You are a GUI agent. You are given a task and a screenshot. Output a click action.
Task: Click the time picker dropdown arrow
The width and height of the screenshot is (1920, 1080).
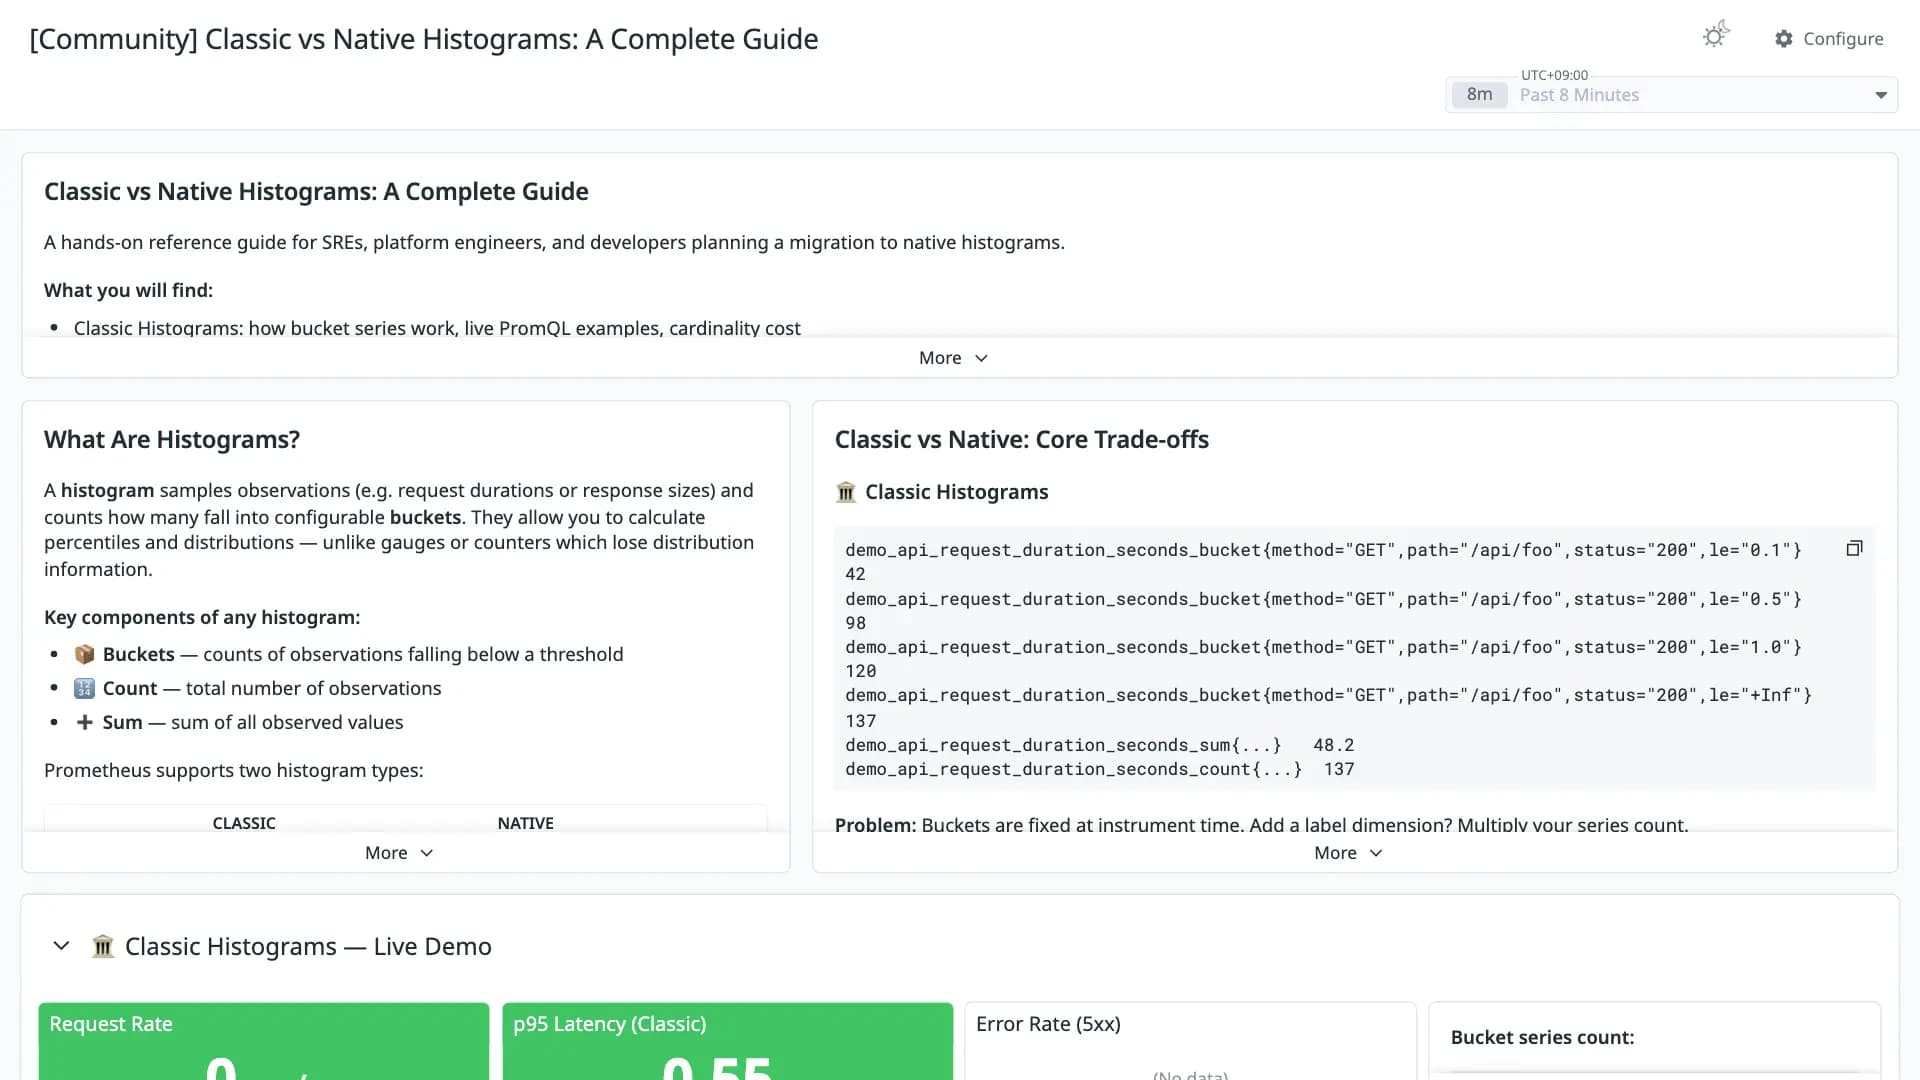tap(1881, 95)
